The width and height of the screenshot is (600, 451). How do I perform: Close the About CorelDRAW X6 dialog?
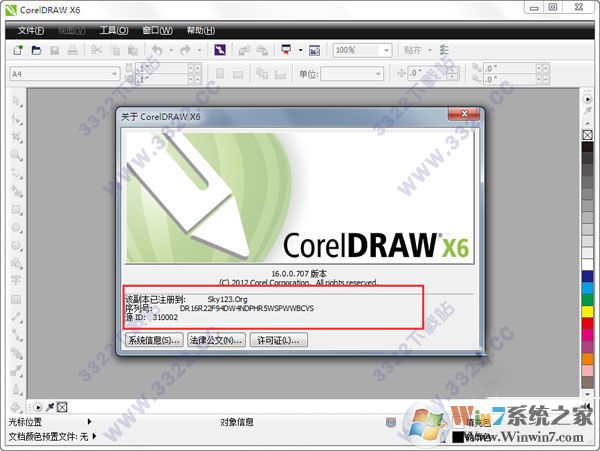[x=464, y=114]
